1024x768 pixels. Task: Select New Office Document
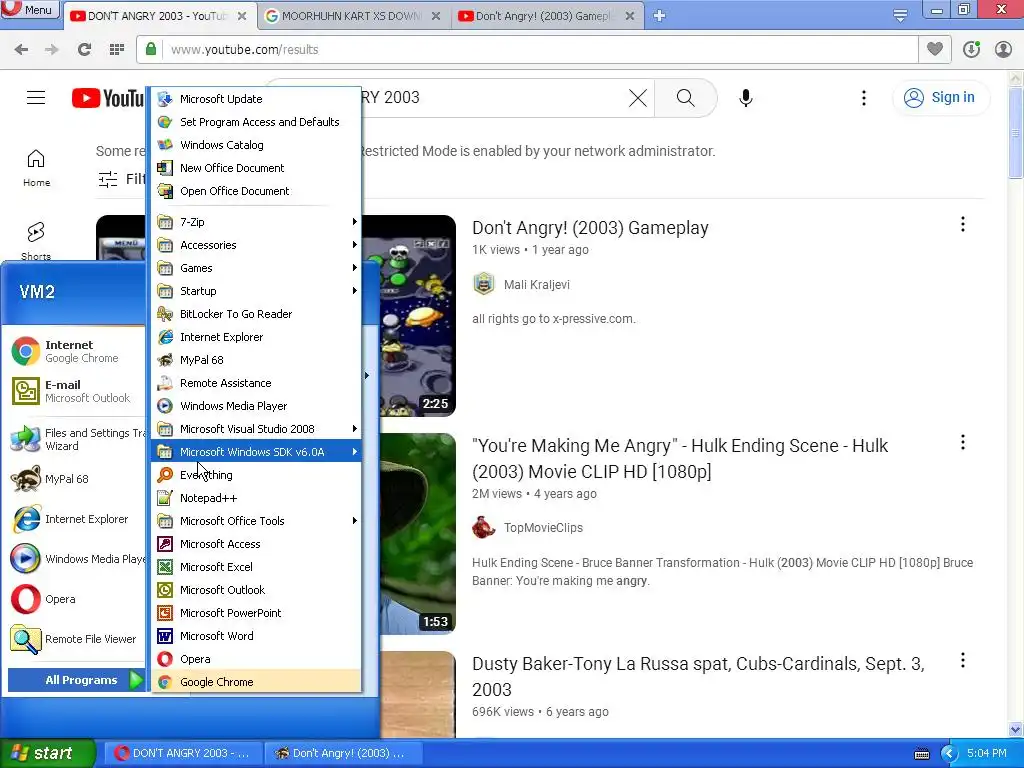point(256,168)
